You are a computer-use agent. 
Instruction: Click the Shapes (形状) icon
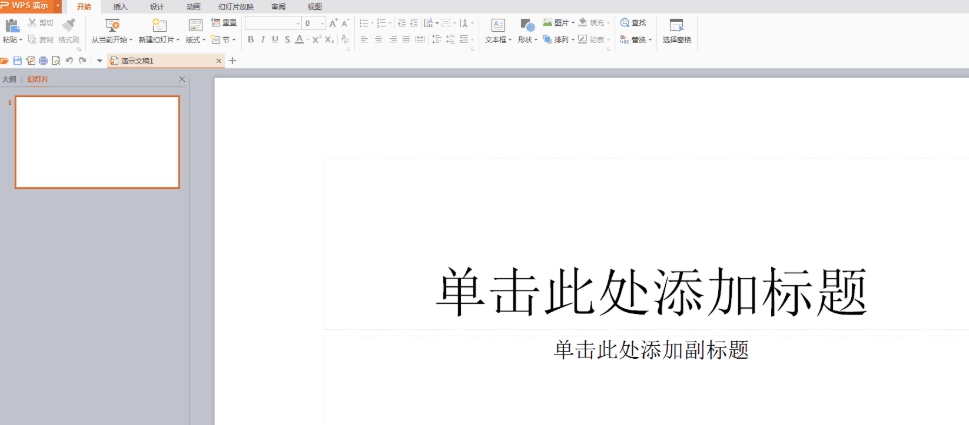click(527, 25)
